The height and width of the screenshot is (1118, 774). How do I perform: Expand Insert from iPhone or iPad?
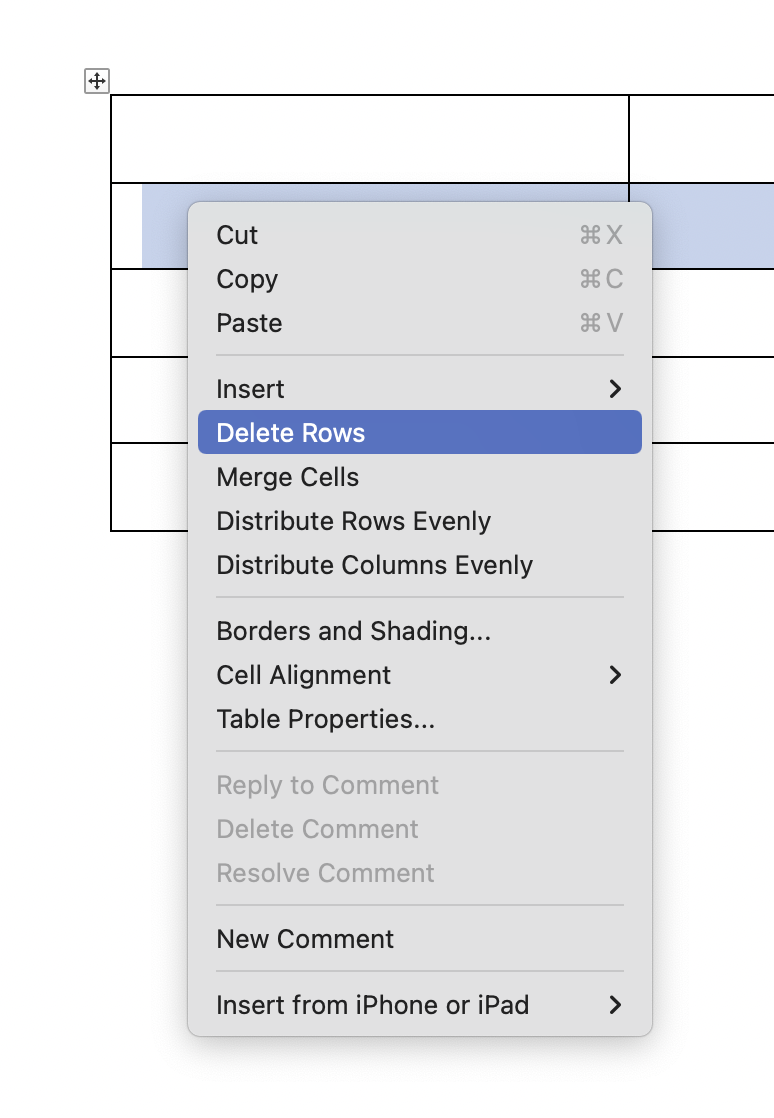[372, 1005]
